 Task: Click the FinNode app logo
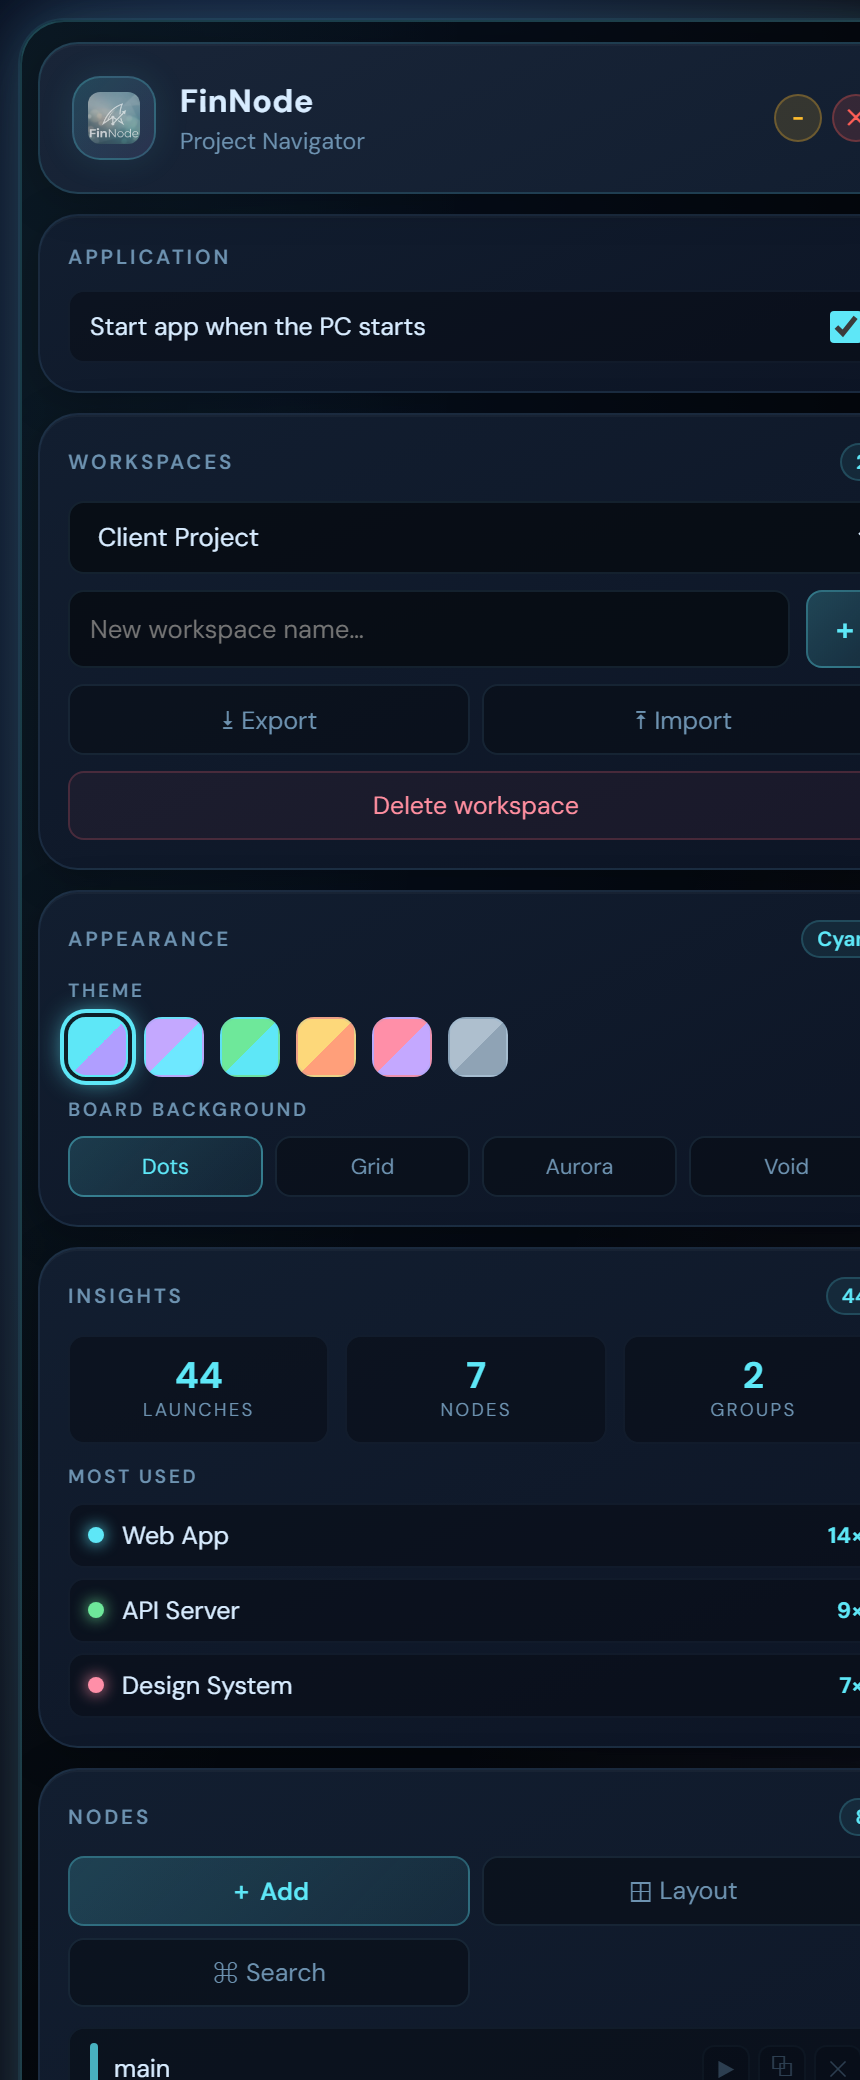(114, 118)
